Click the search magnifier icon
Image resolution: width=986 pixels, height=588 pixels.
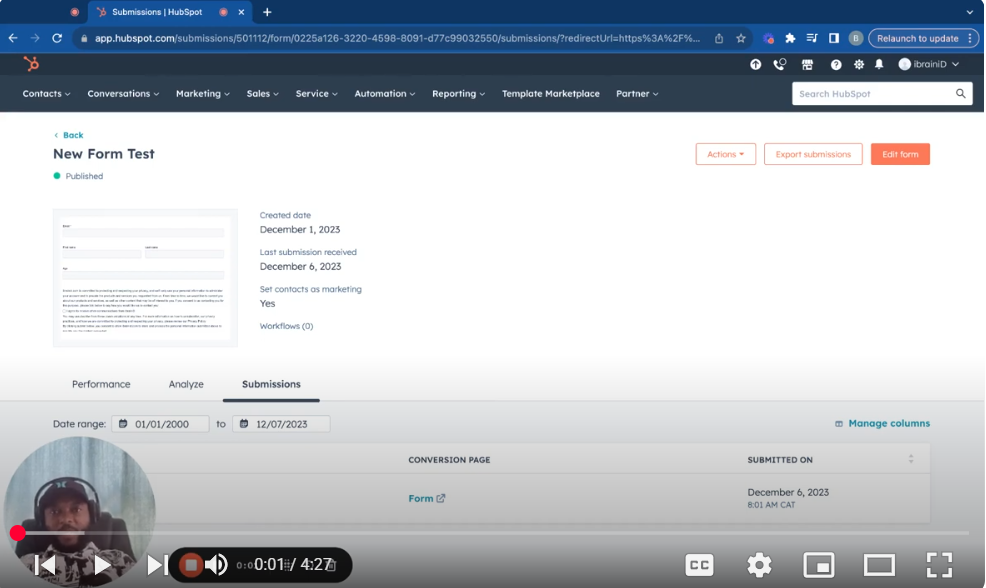(960, 94)
